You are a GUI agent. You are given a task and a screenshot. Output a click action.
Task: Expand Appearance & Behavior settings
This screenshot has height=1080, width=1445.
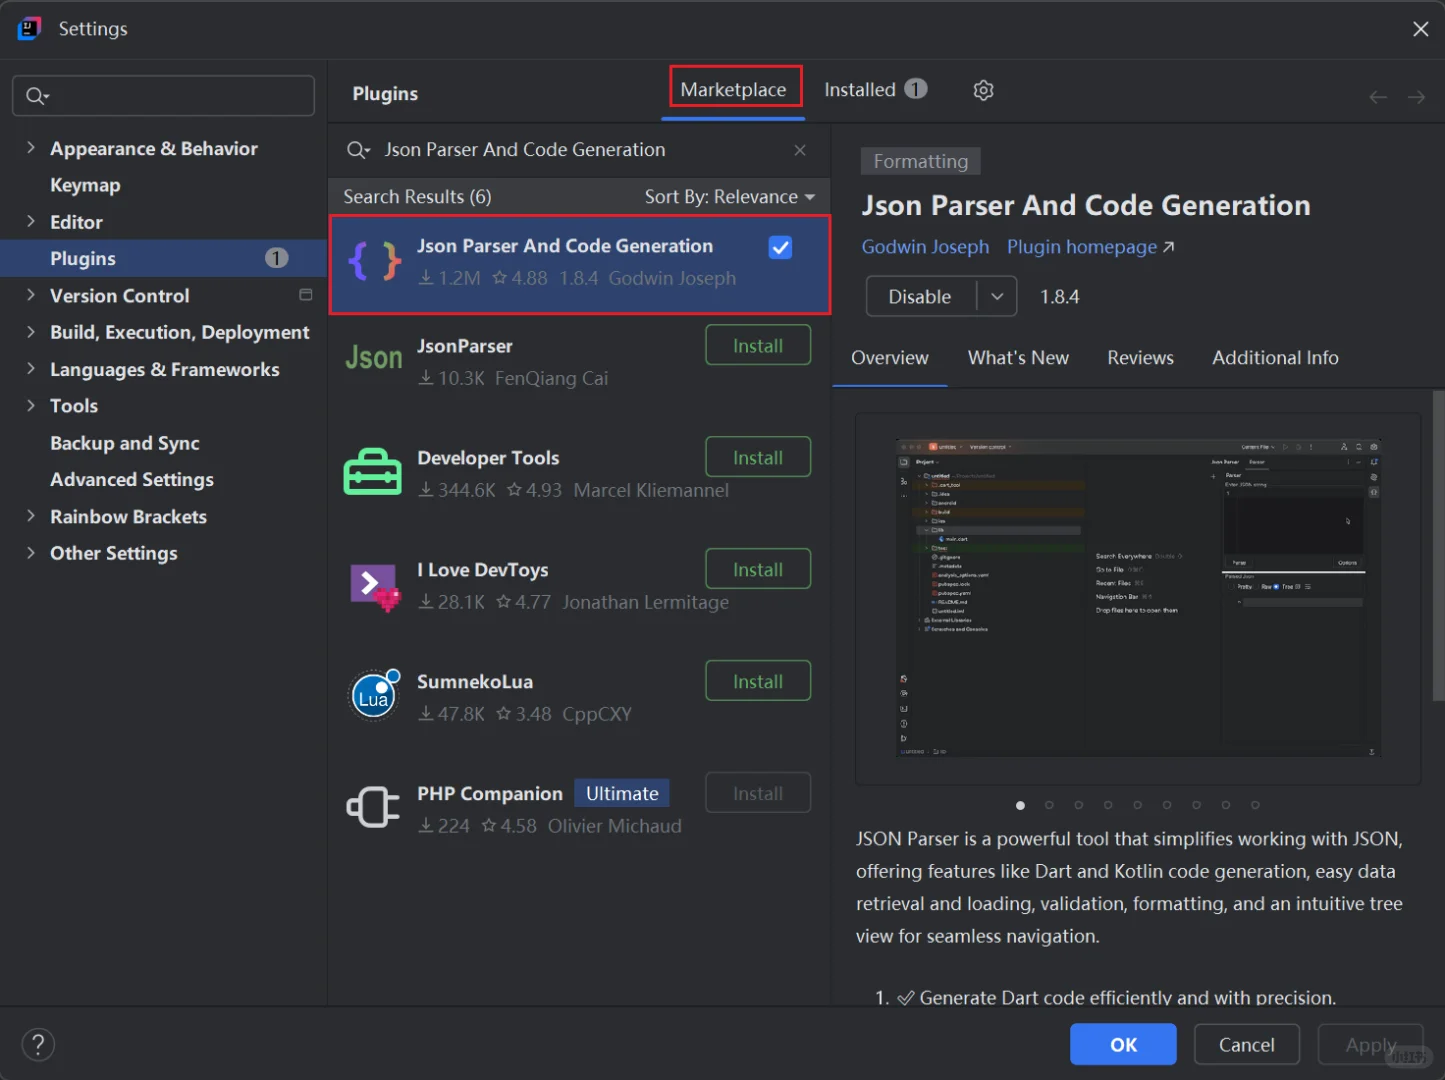point(31,148)
